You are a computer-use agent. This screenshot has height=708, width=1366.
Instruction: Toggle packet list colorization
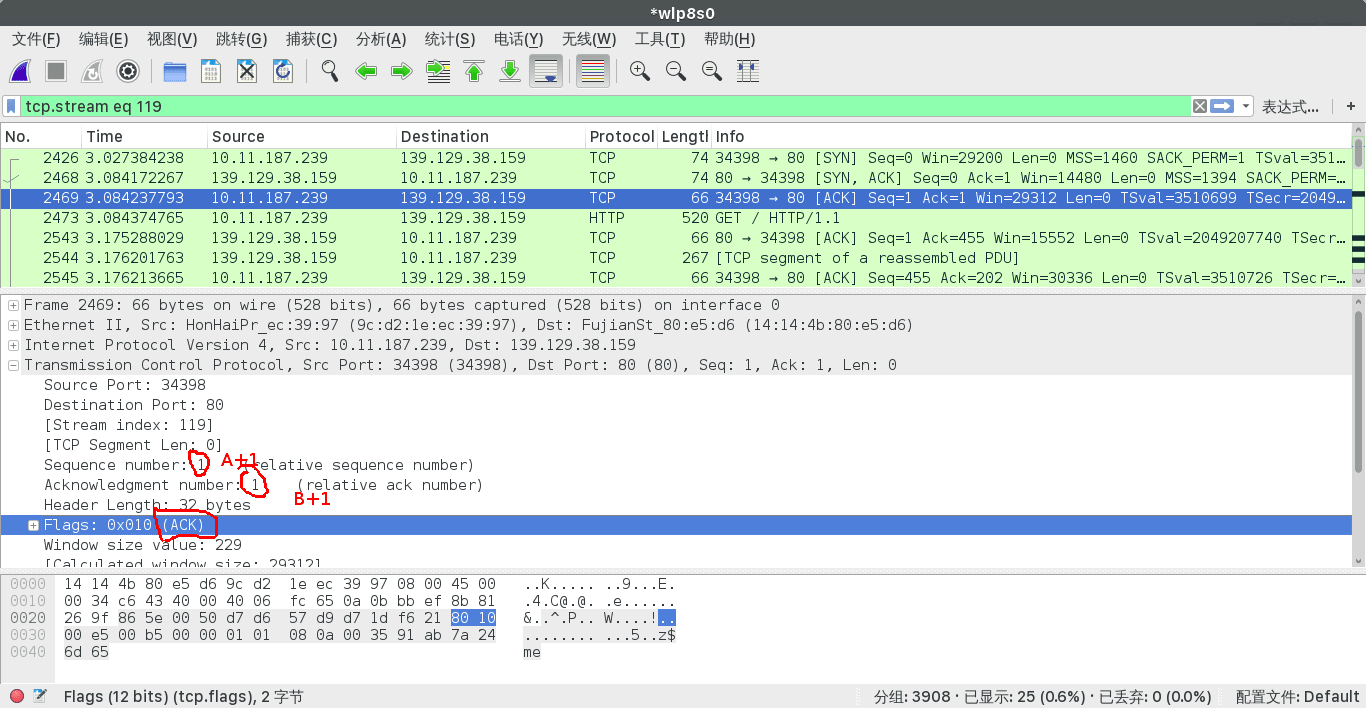593,71
